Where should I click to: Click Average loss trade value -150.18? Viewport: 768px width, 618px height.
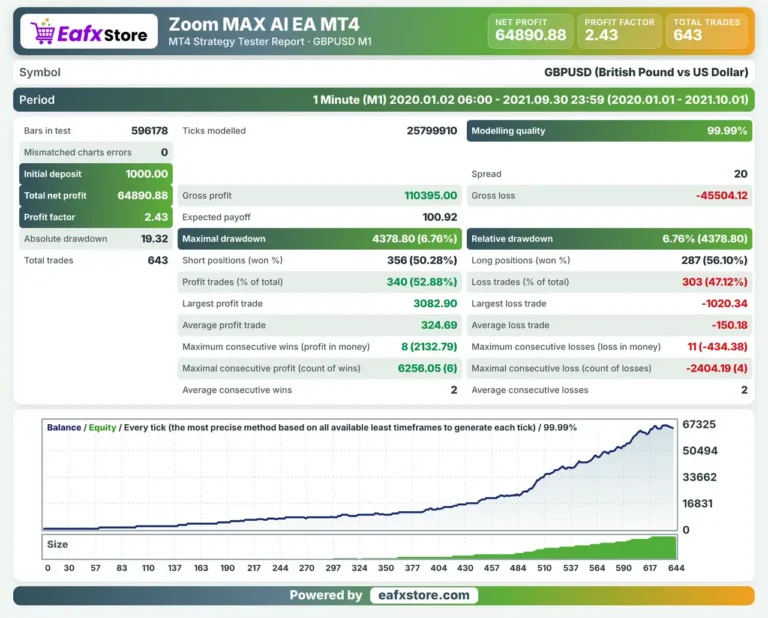[x=729, y=325]
